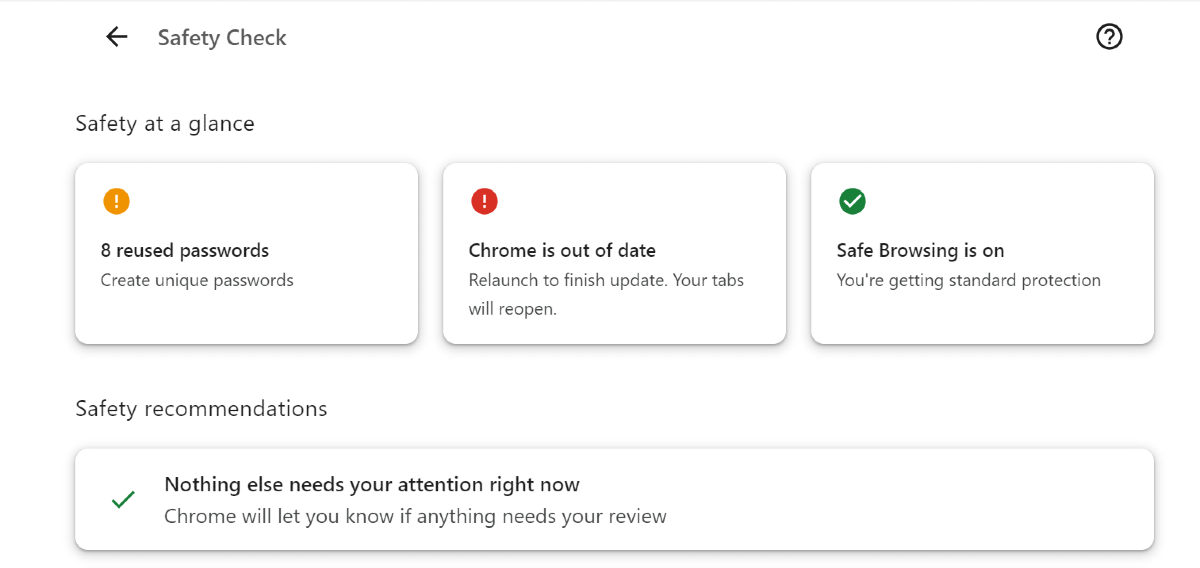
Task: Click the green checkmark in Safety recommendations card
Action: click(x=123, y=499)
